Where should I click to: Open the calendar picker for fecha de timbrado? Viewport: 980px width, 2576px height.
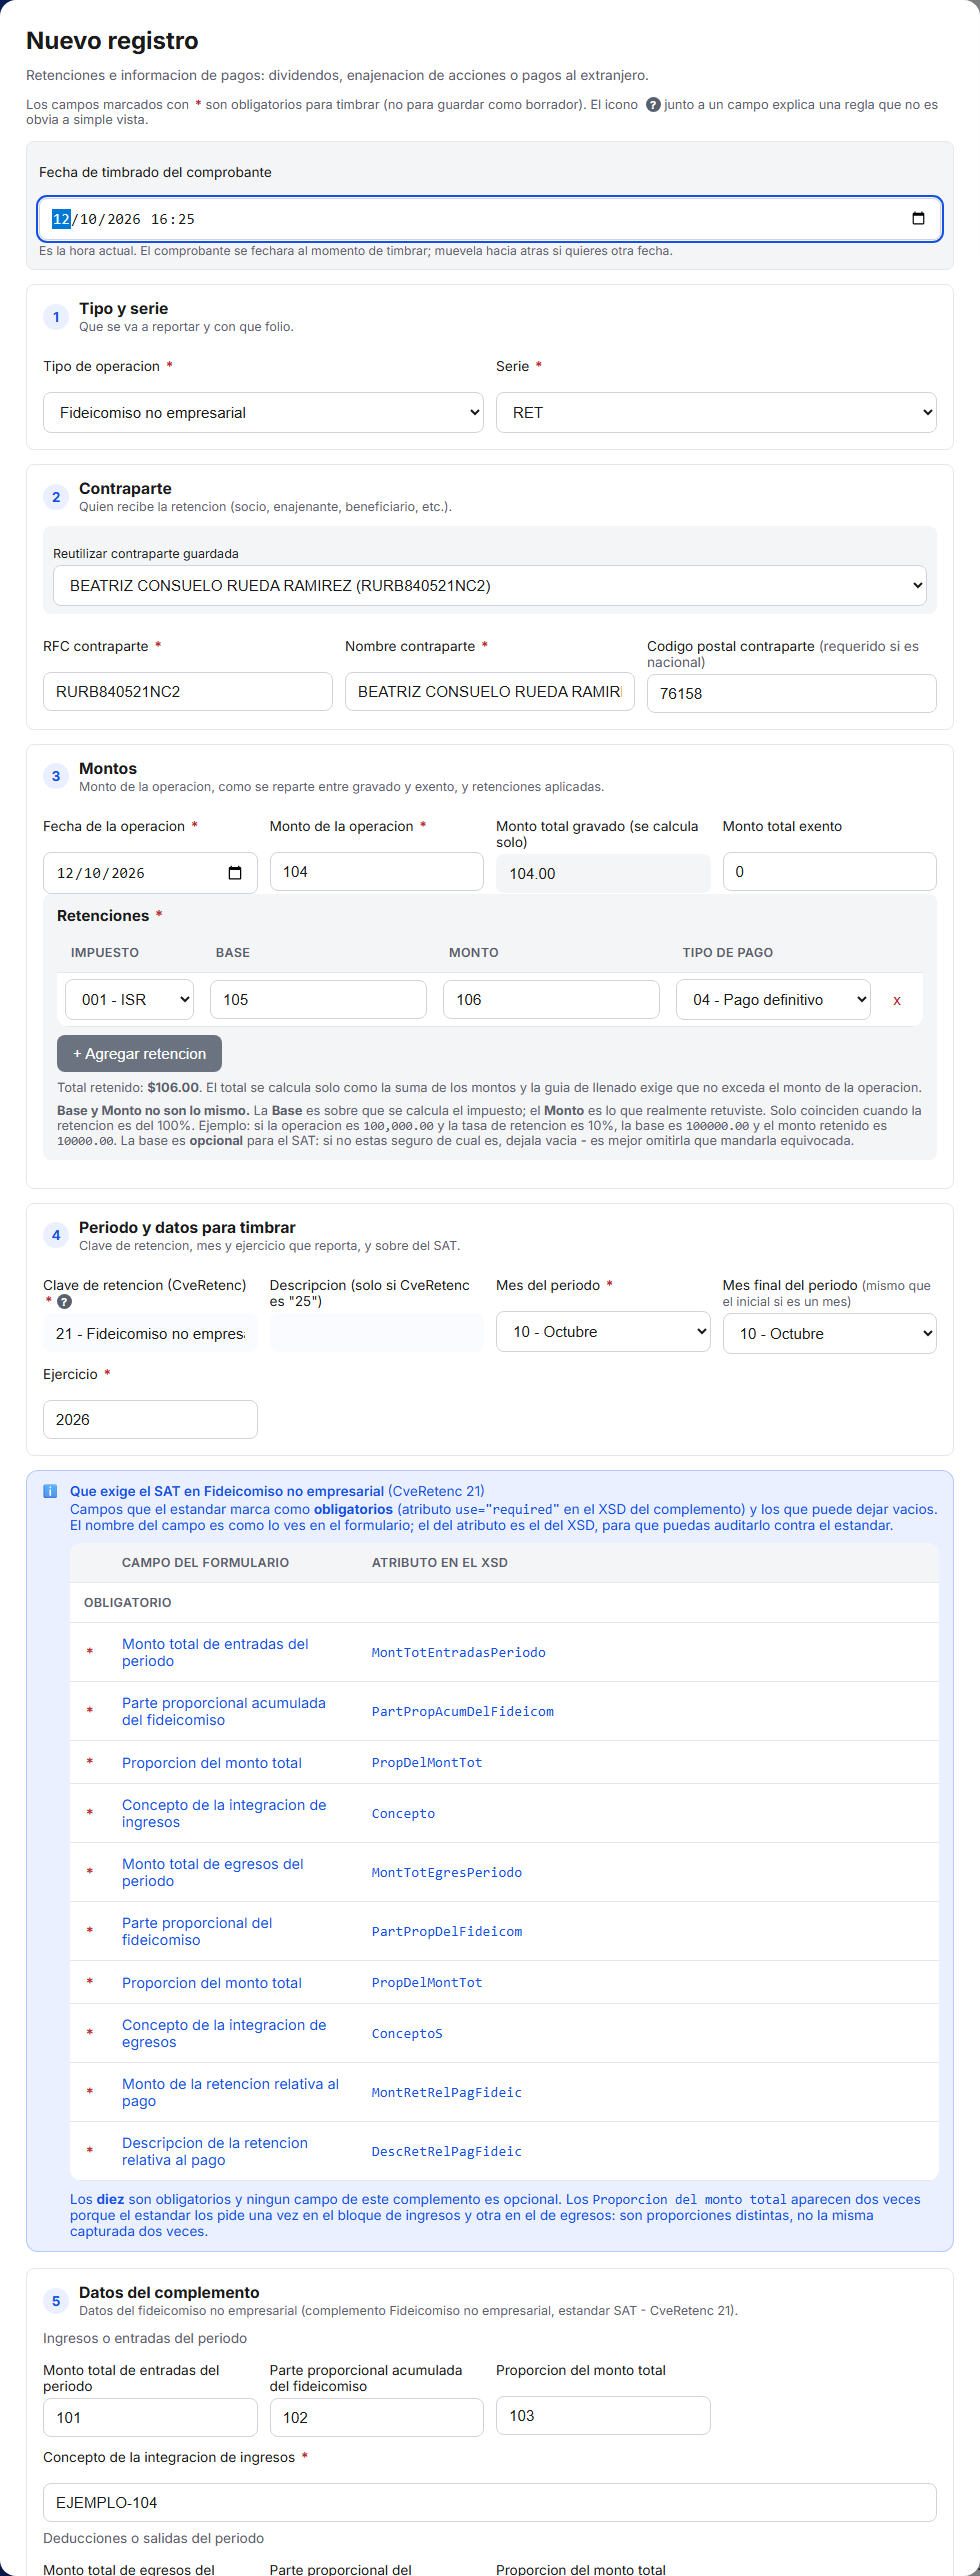918,219
